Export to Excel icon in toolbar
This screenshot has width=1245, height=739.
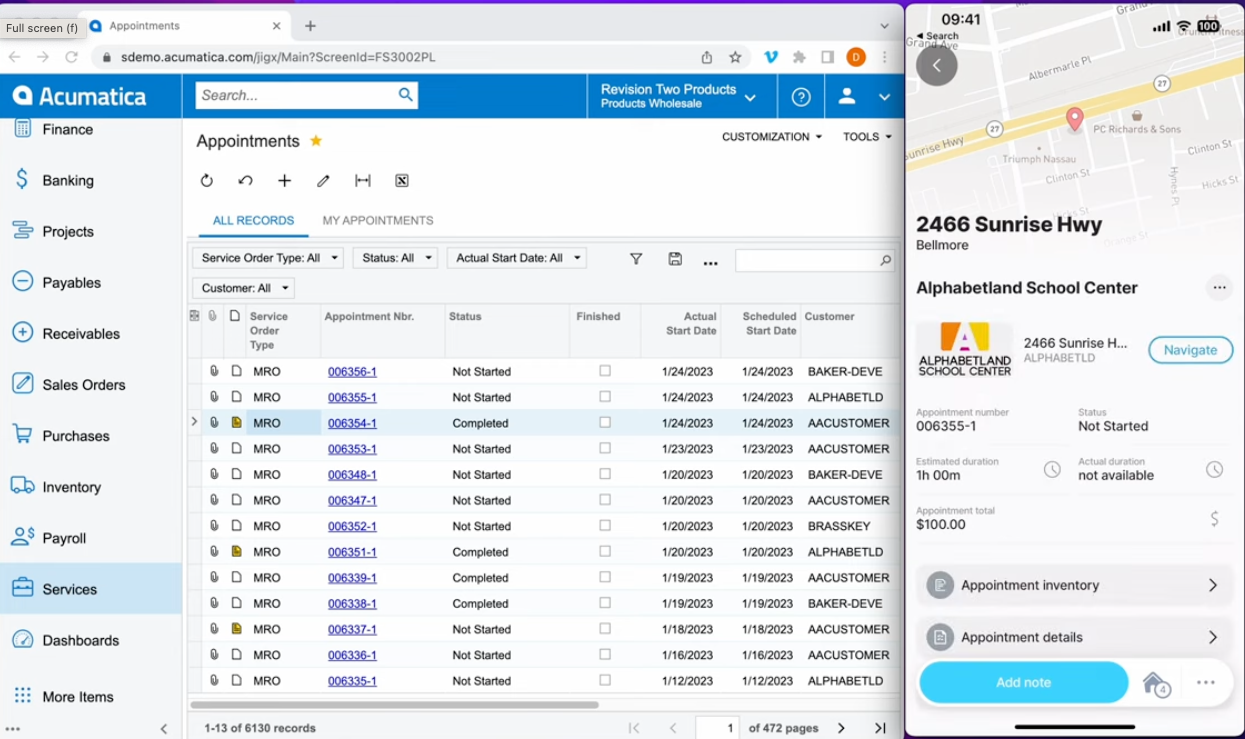tap(401, 181)
